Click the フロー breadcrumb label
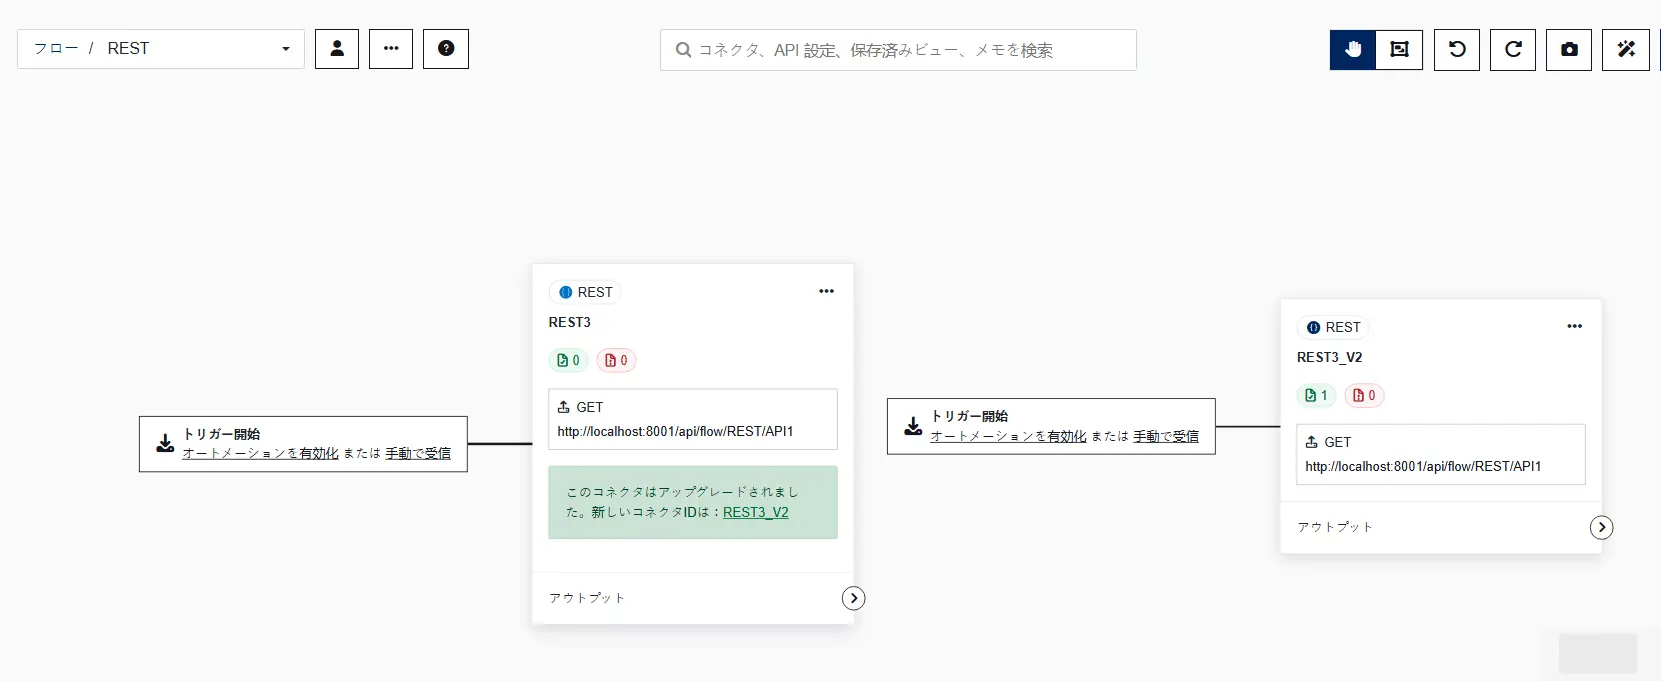The height and width of the screenshot is (681, 1661). tap(56, 48)
